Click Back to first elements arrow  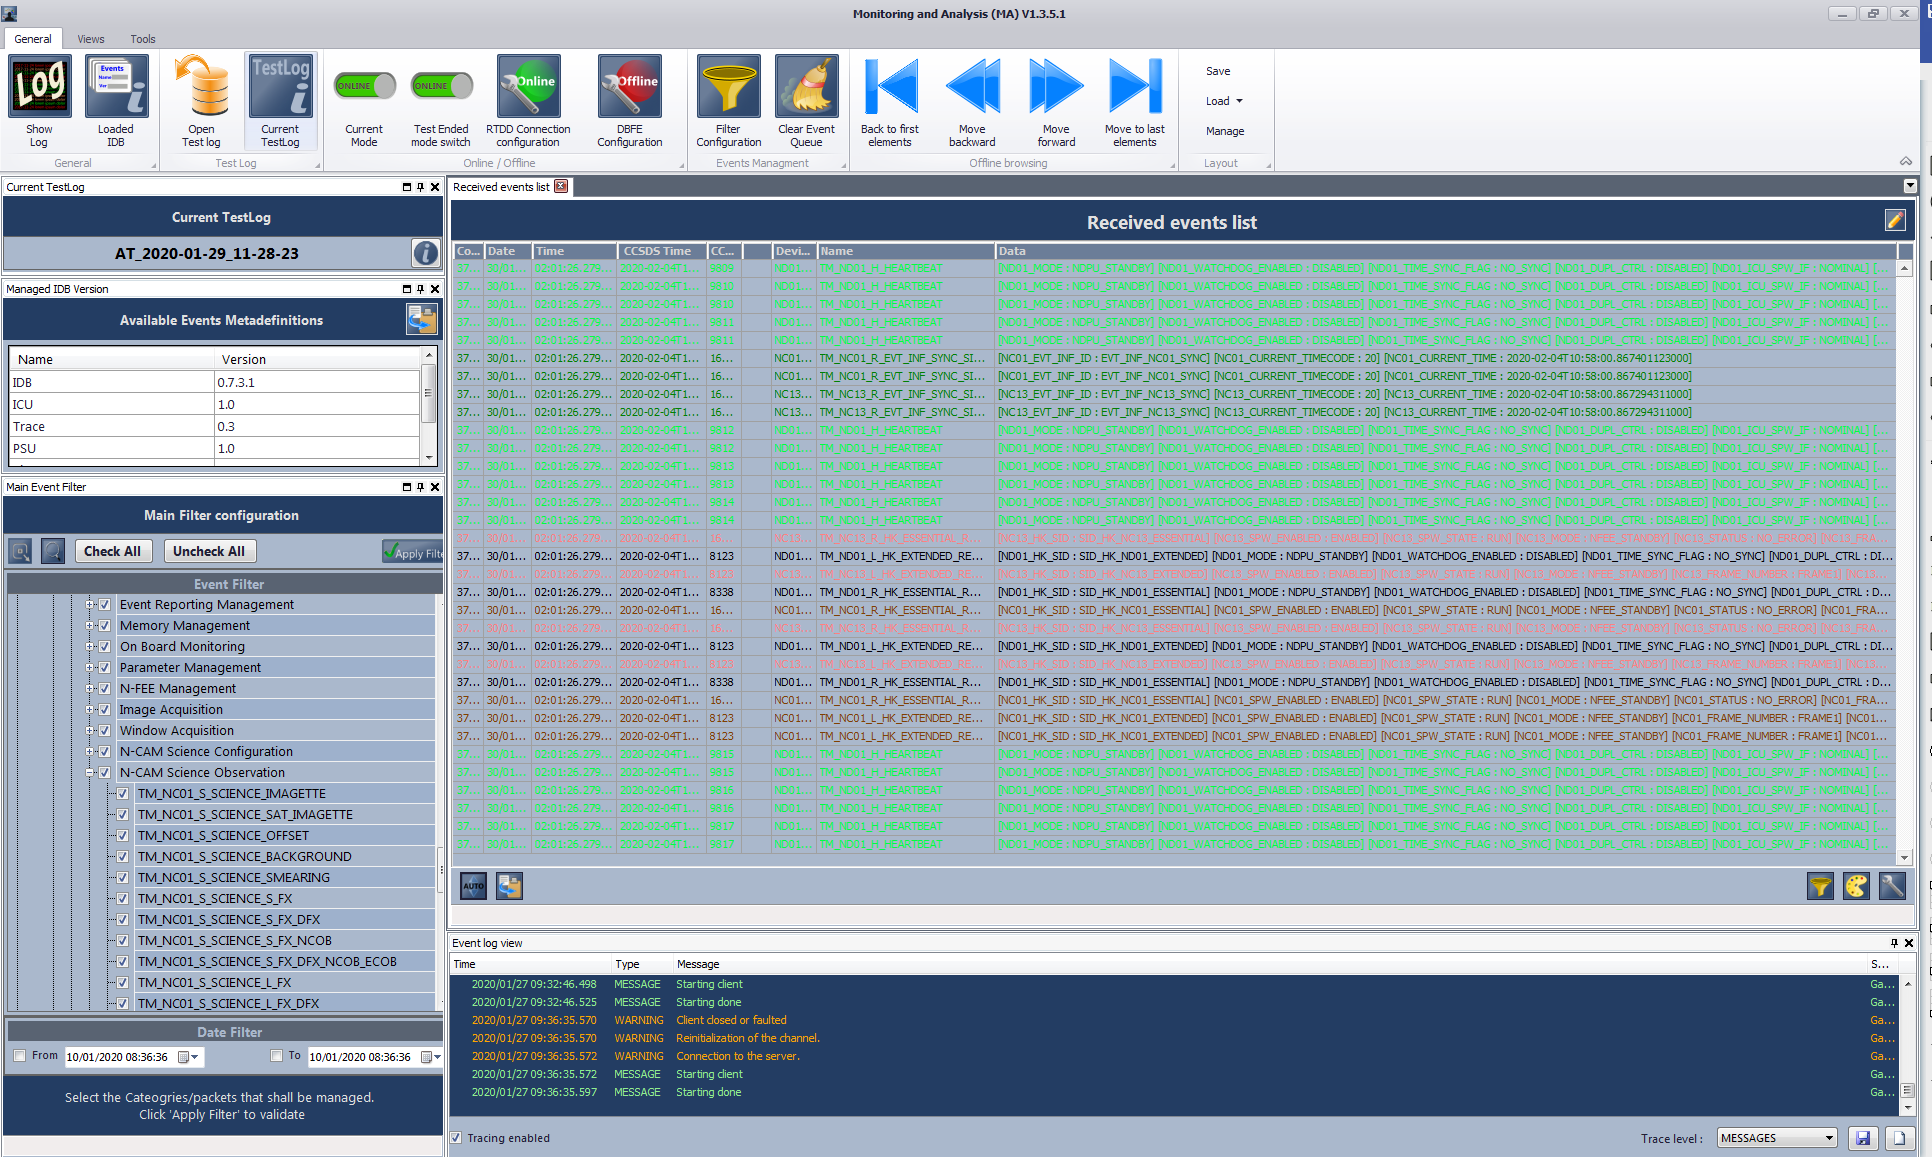pyautogui.click(x=889, y=88)
